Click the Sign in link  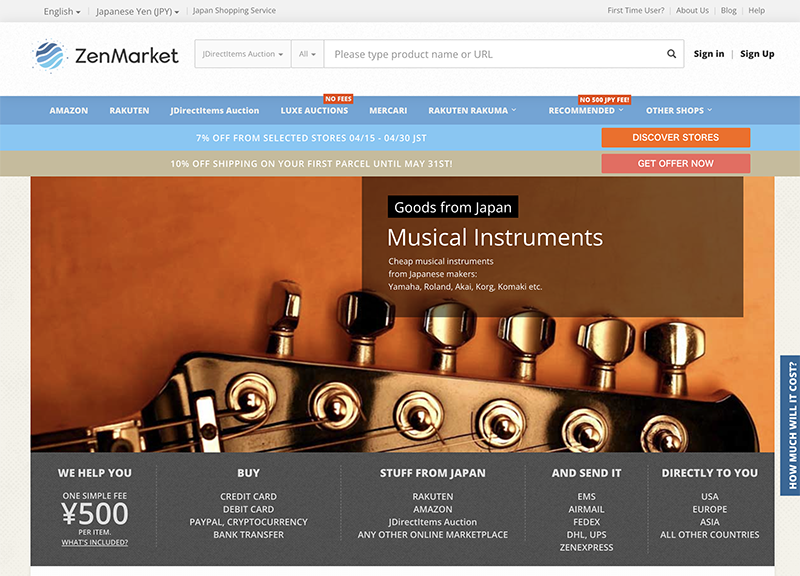pos(709,54)
